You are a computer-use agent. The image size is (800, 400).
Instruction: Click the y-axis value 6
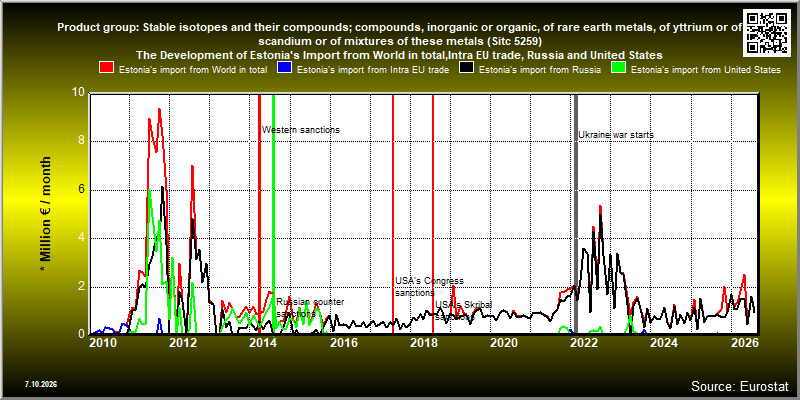point(82,190)
